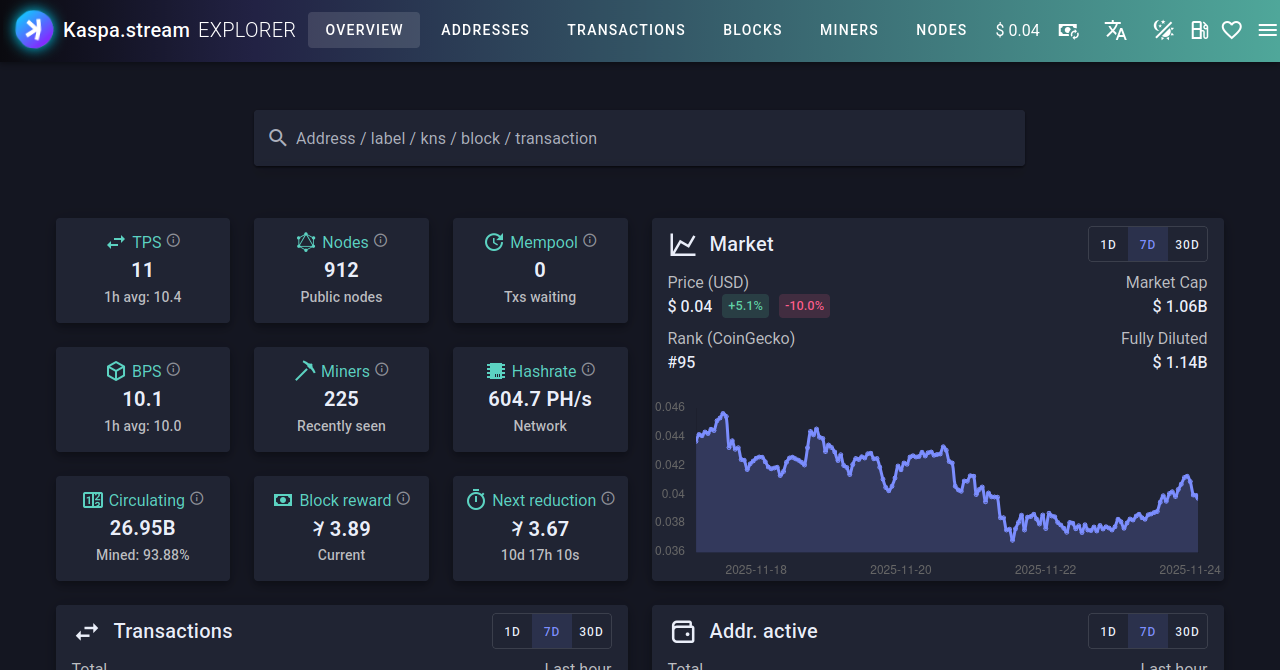This screenshot has width=1280, height=670.
Task: Click the currency exchange icon in header
Action: tap(1069, 30)
